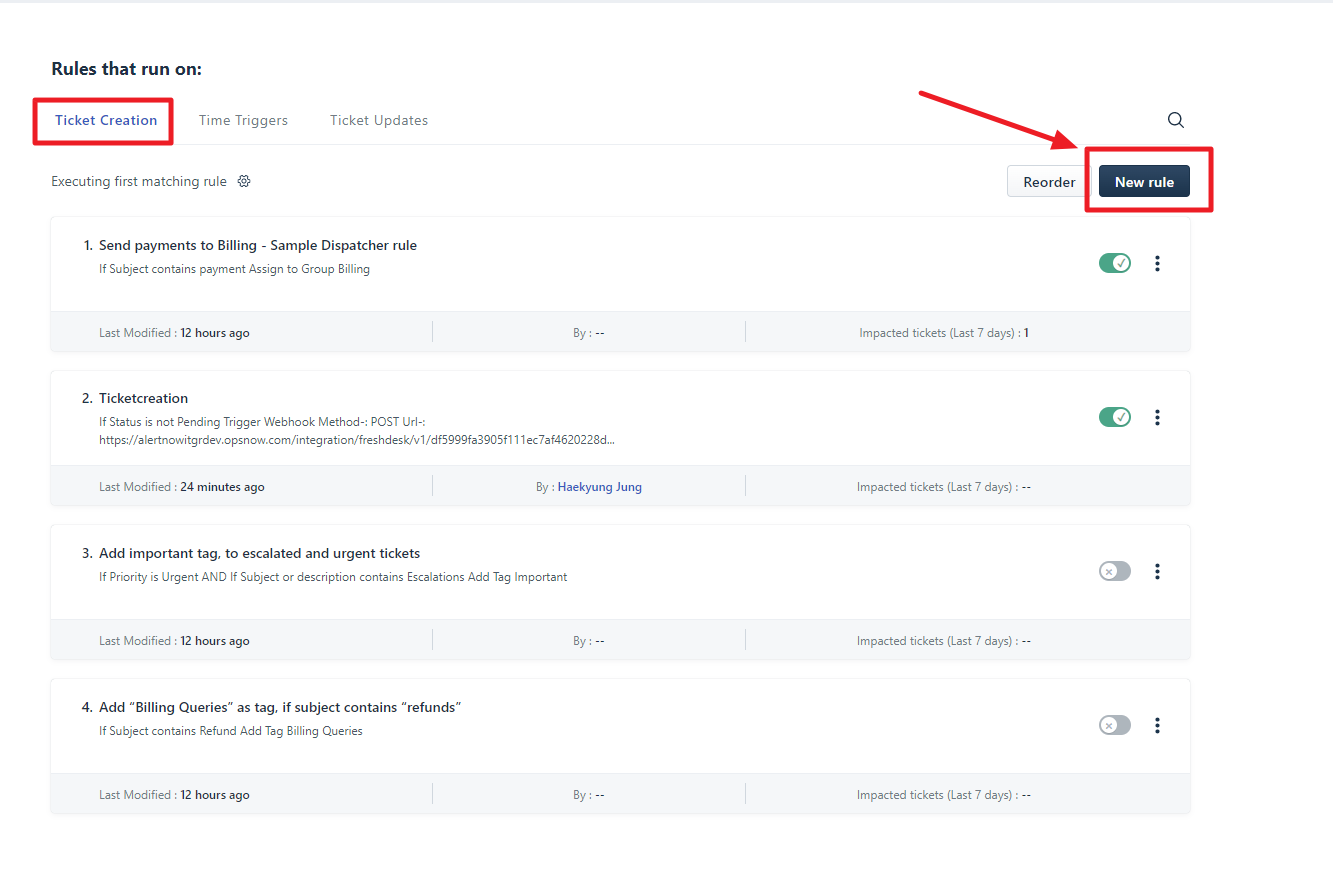The height and width of the screenshot is (873, 1333).
Task: Open three-dot menu for Send payments to Billing rule
Action: point(1157,263)
